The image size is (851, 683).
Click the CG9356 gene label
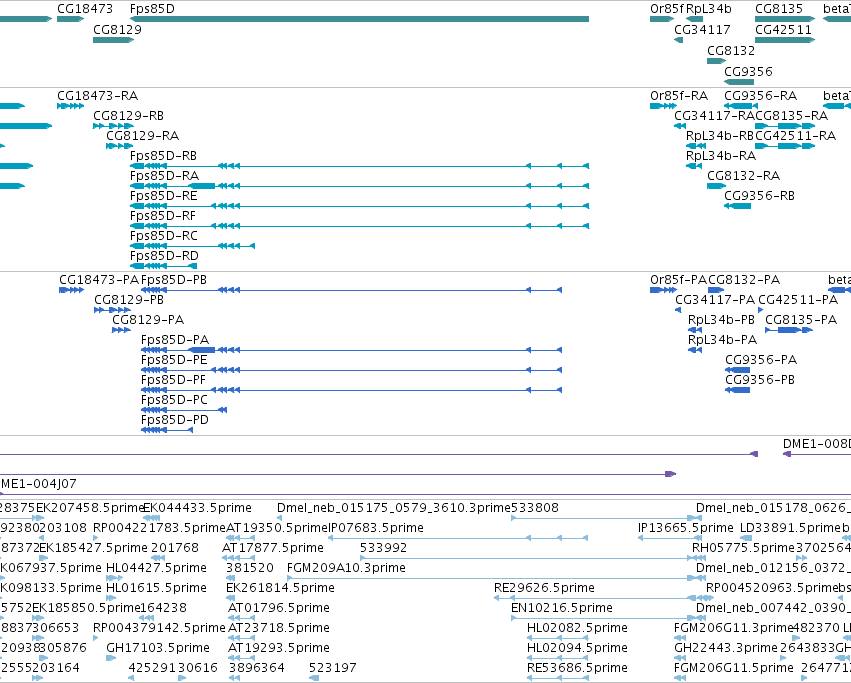(x=748, y=72)
